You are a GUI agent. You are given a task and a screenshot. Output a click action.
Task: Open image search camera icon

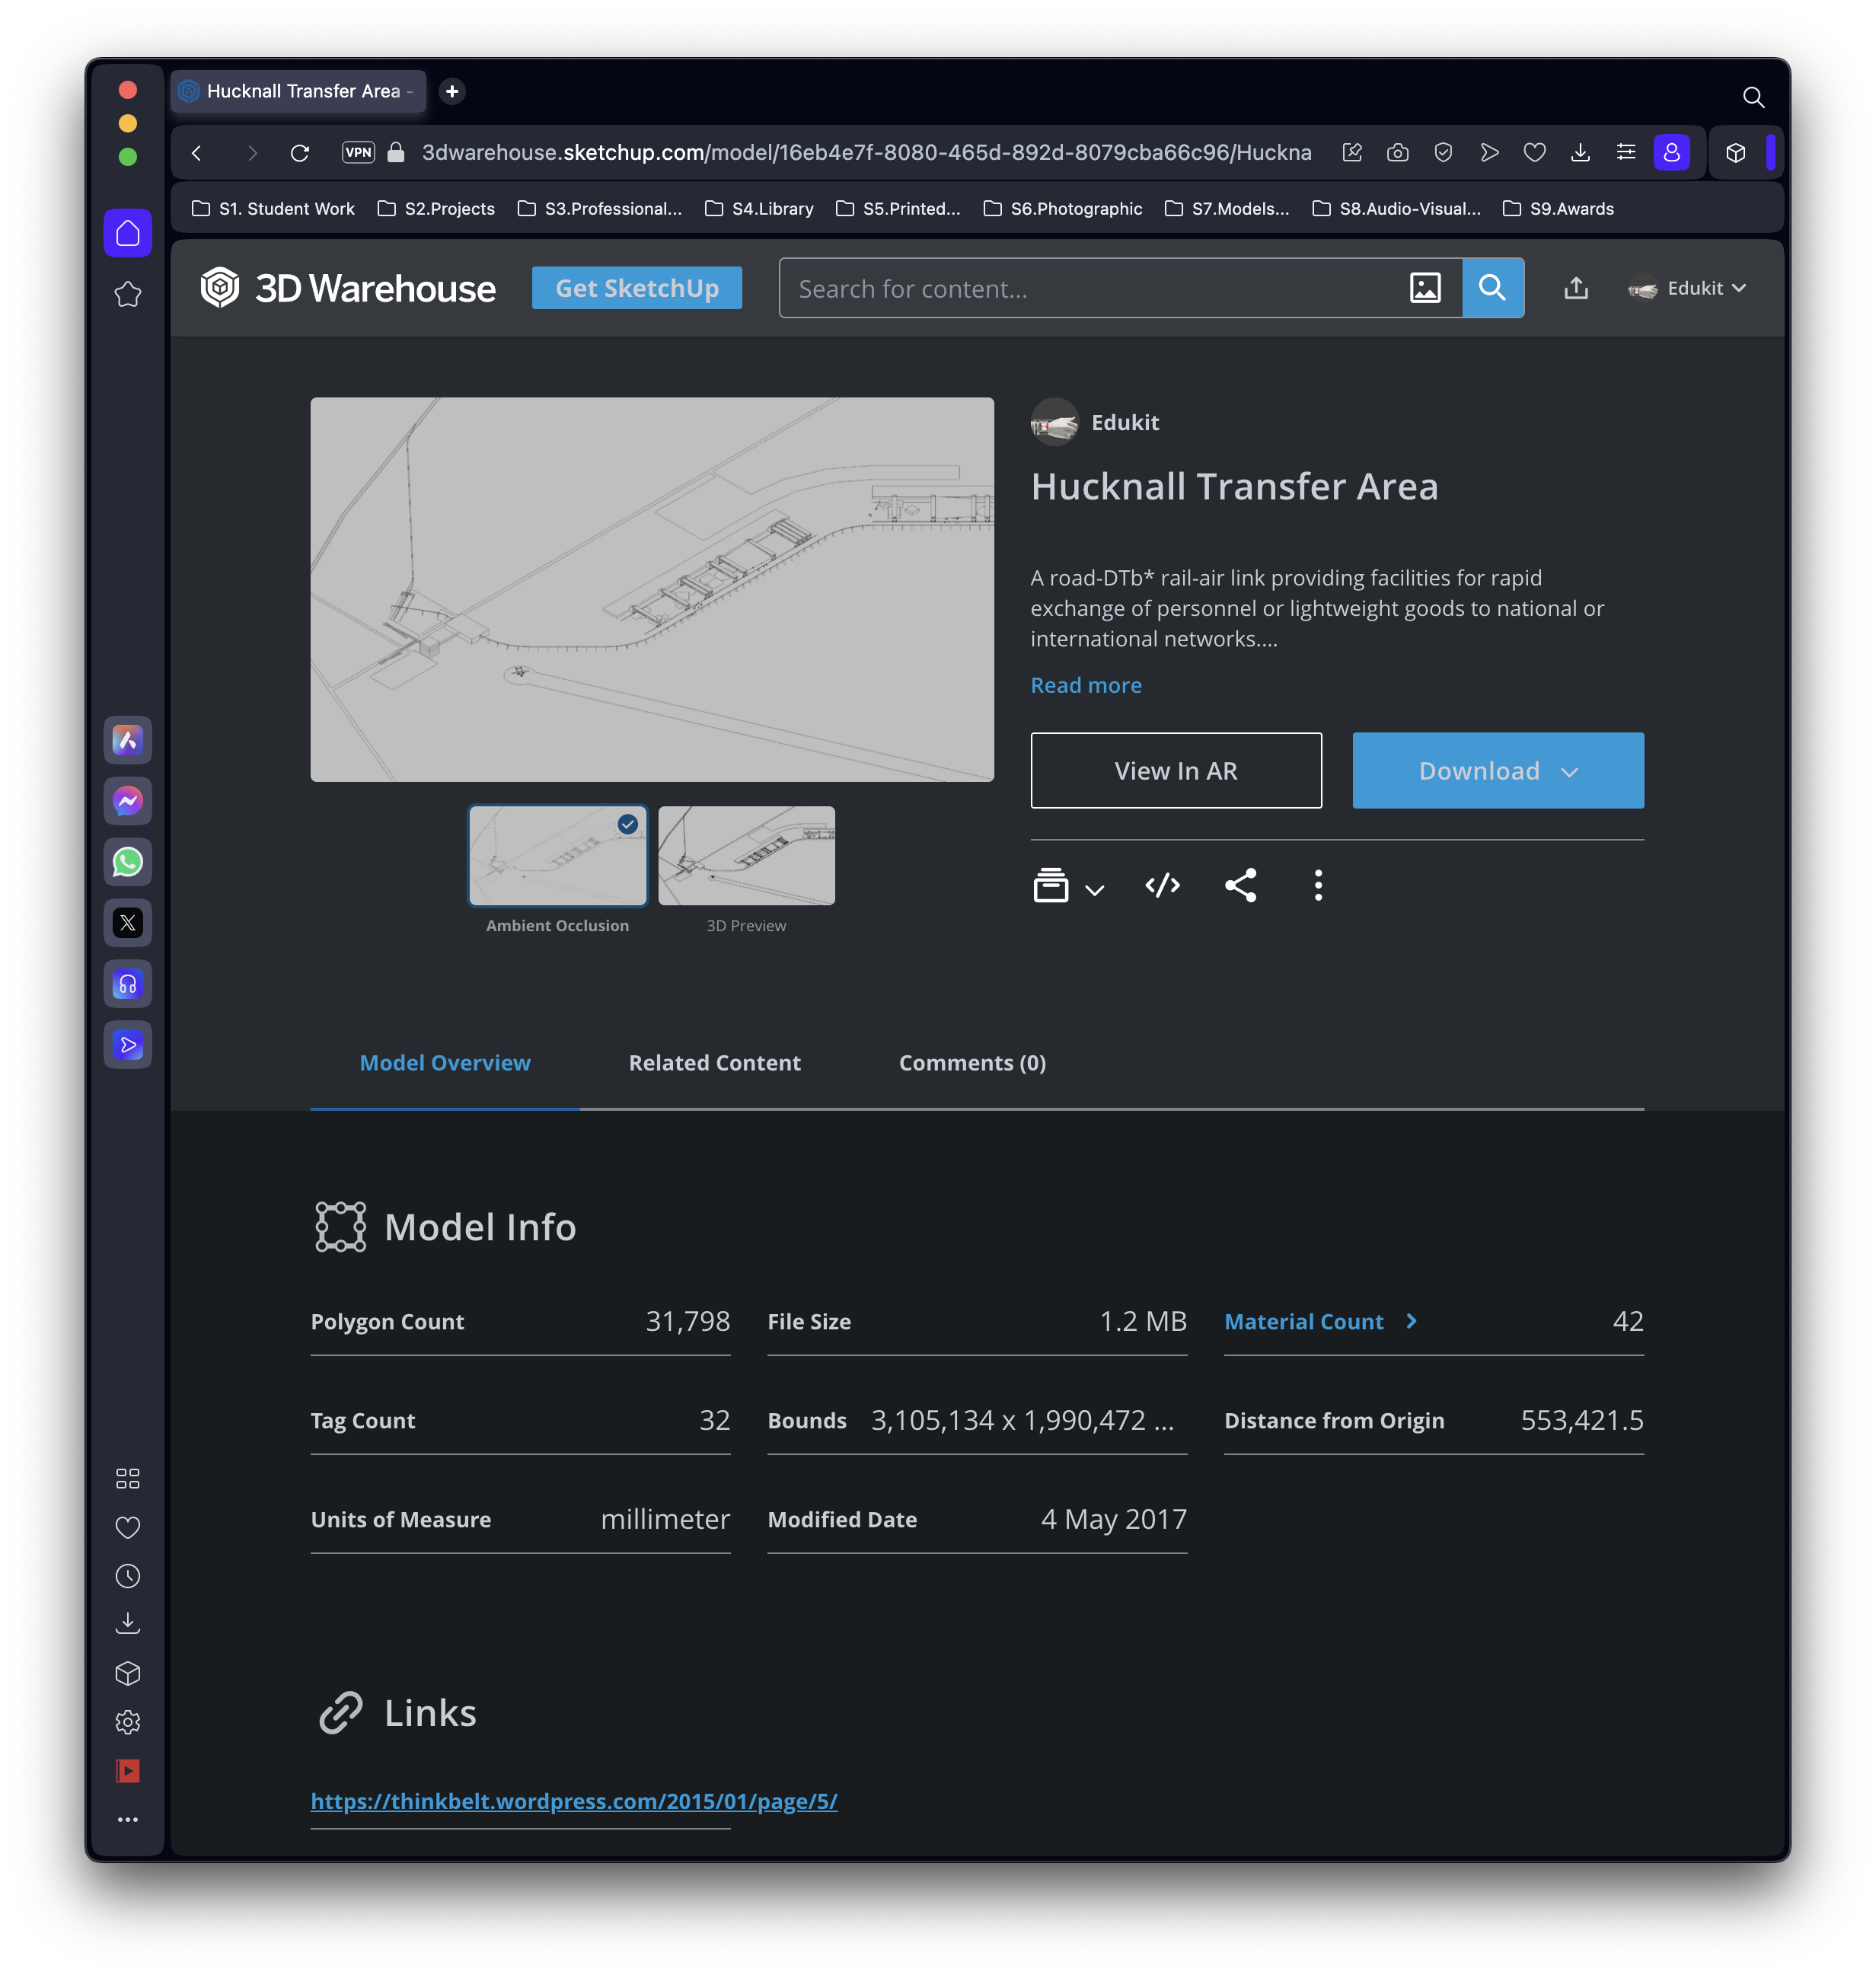[1425, 288]
